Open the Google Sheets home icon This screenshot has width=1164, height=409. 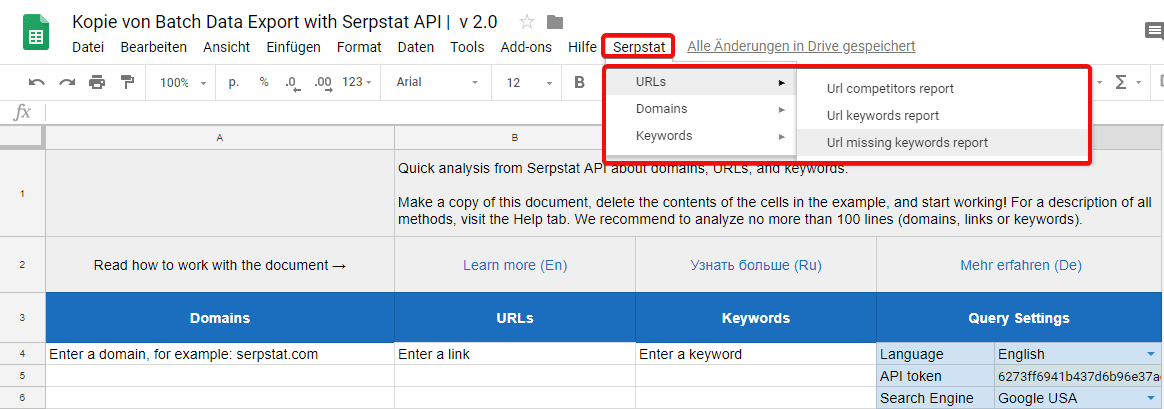pos(35,32)
